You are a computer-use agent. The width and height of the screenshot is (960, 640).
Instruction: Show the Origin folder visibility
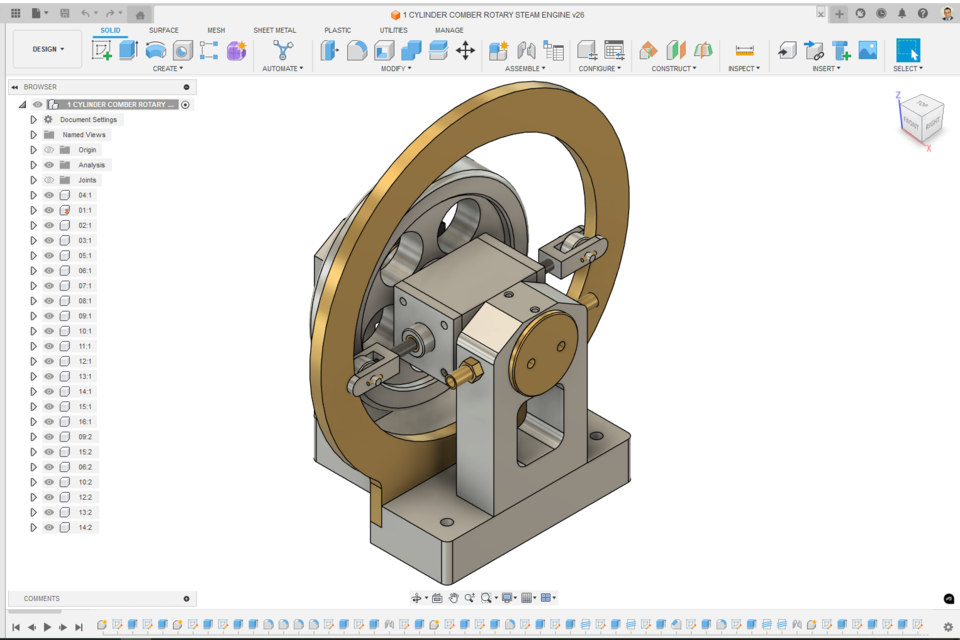[x=47, y=150]
